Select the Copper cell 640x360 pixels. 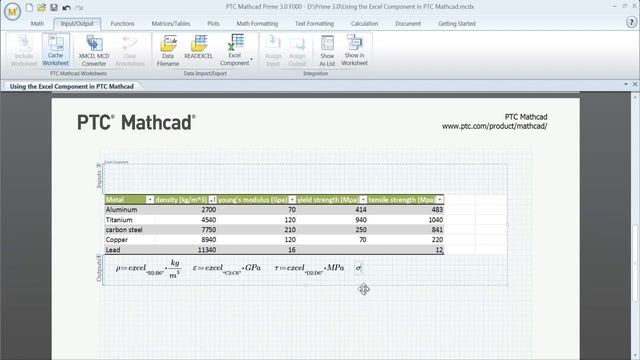pyautogui.click(x=129, y=240)
